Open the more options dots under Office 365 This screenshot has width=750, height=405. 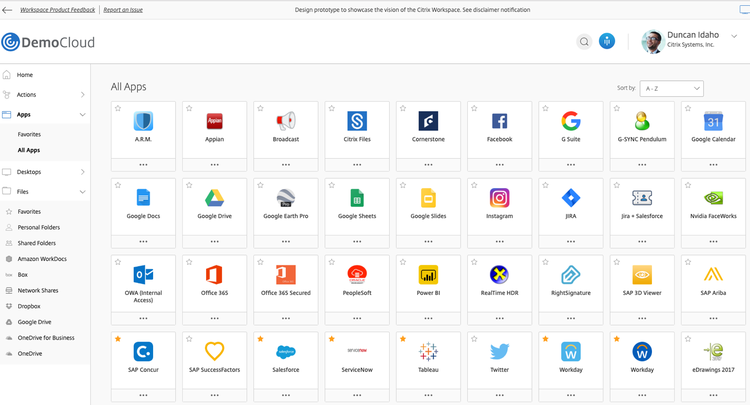click(x=214, y=318)
